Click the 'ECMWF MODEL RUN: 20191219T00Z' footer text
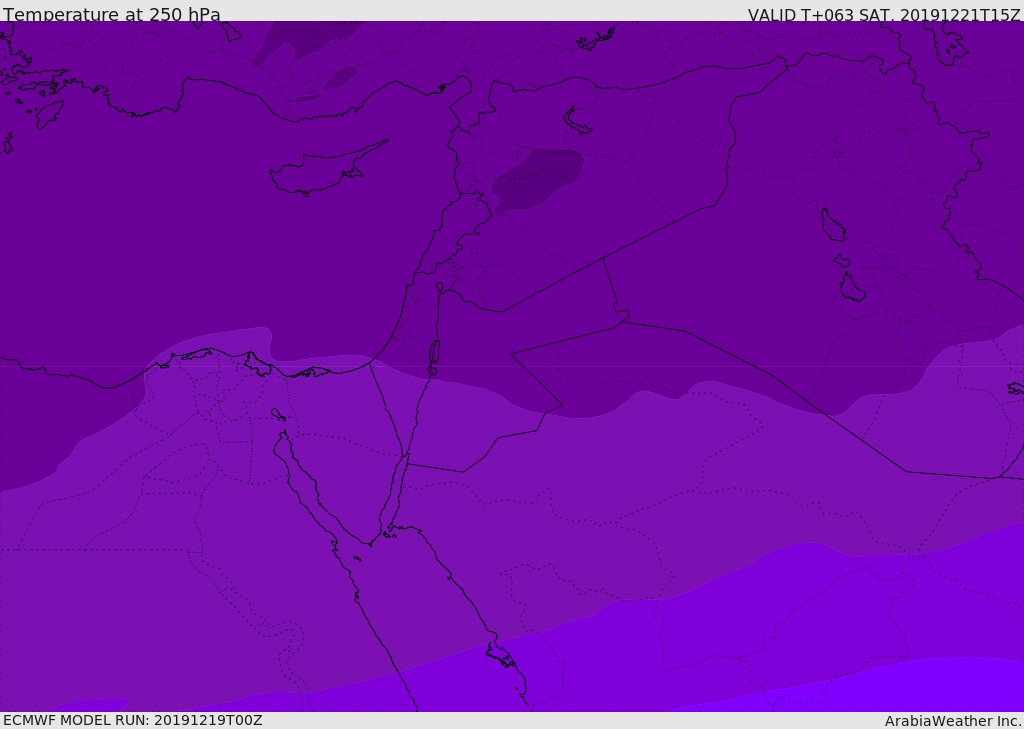The height and width of the screenshot is (729, 1024). click(x=133, y=720)
